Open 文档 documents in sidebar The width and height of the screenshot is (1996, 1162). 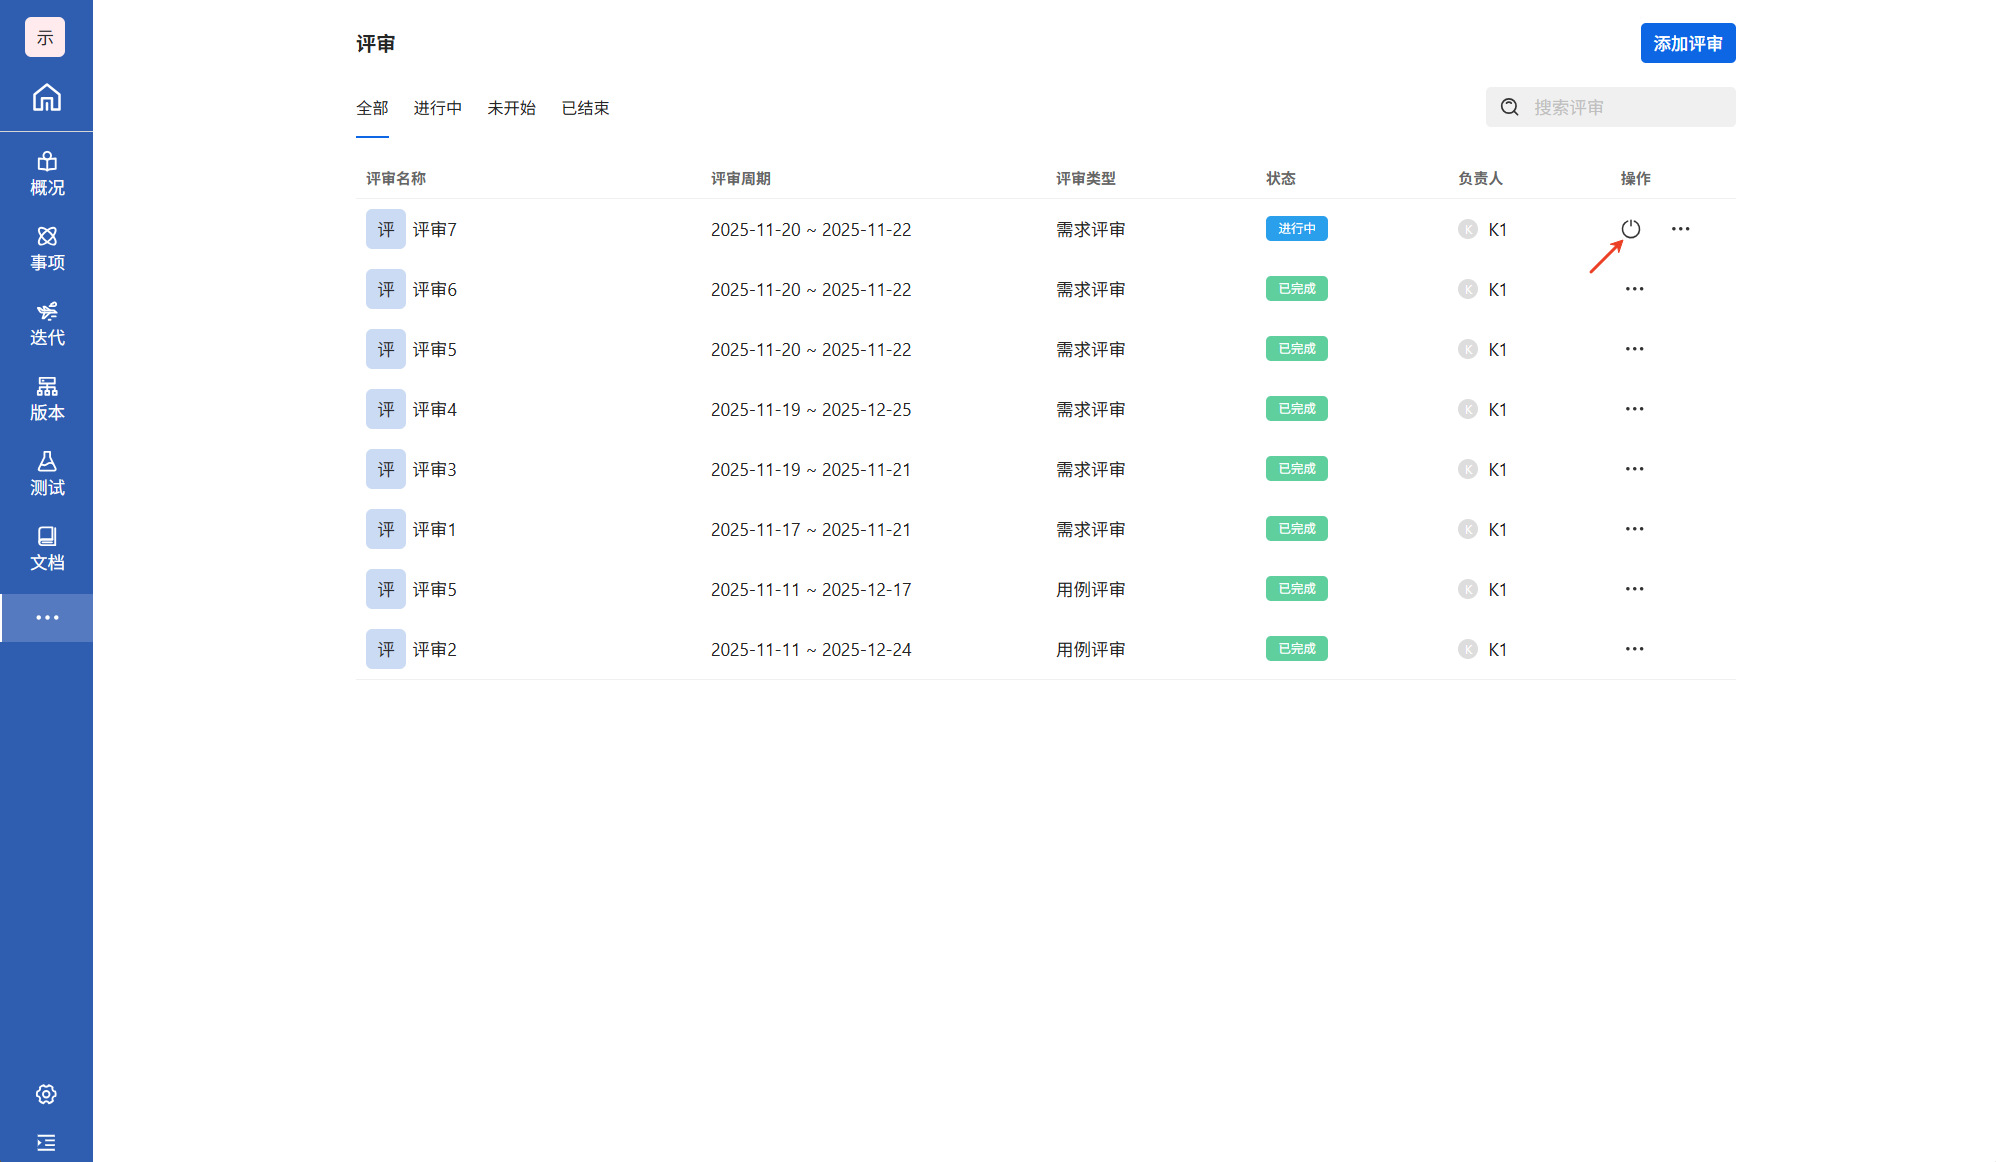[x=46, y=549]
